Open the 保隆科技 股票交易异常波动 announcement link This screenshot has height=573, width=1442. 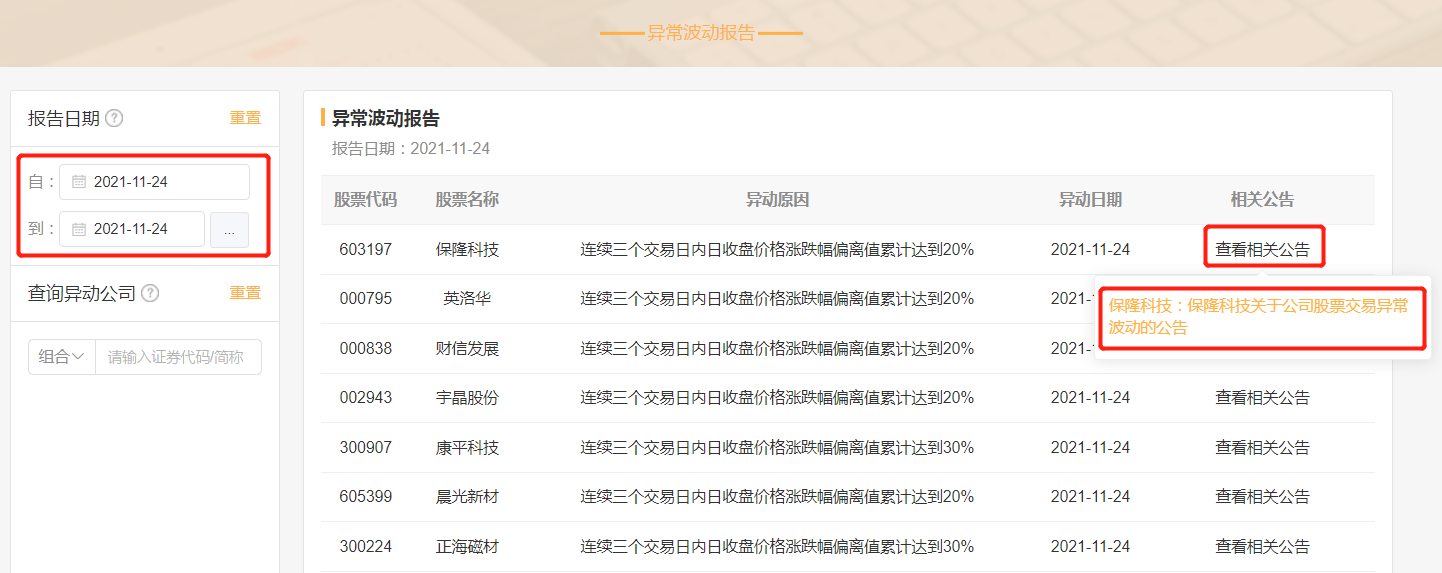point(1258,316)
